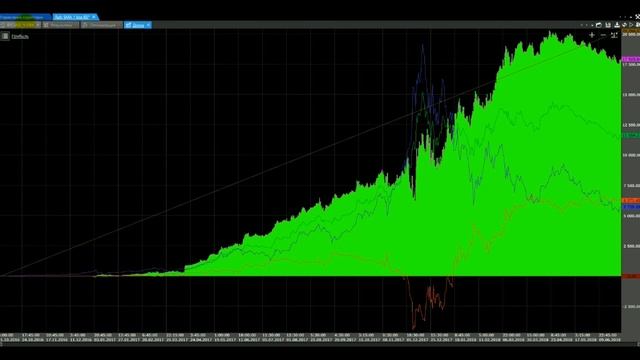Click the open-folder icon in top-right toolbar
The width and height of the screenshot is (640, 360).
point(599,25)
